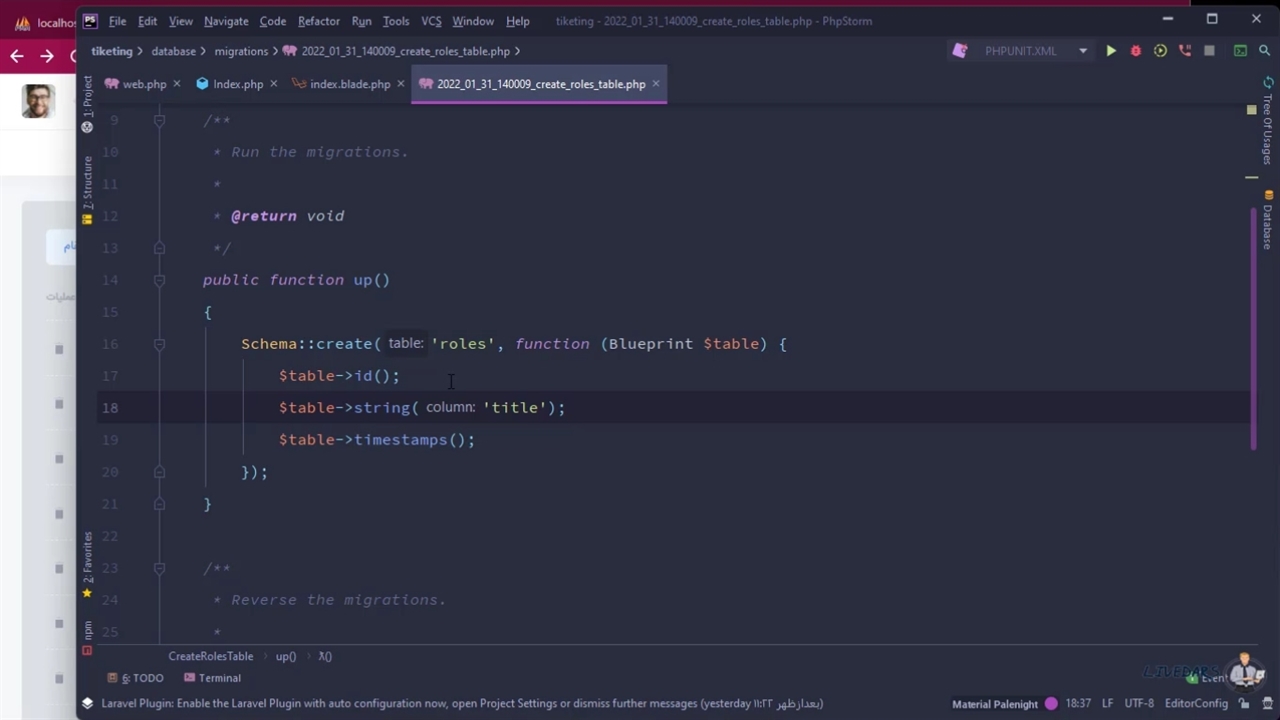Collapse the Schema::create closure at line 16
The height and width of the screenshot is (720, 1280).
(159, 344)
